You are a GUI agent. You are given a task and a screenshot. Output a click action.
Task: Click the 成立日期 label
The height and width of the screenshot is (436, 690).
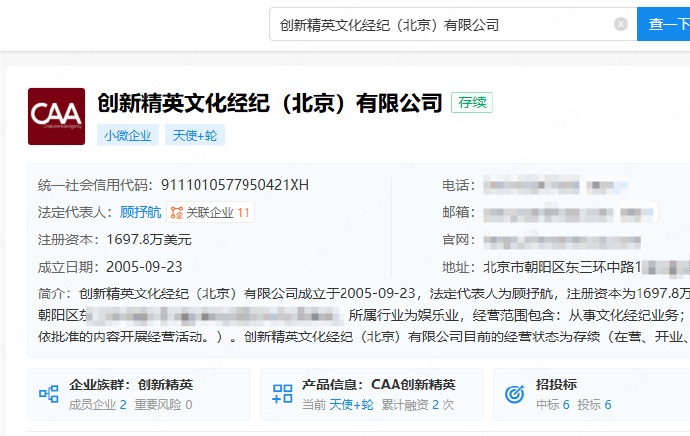68,267
